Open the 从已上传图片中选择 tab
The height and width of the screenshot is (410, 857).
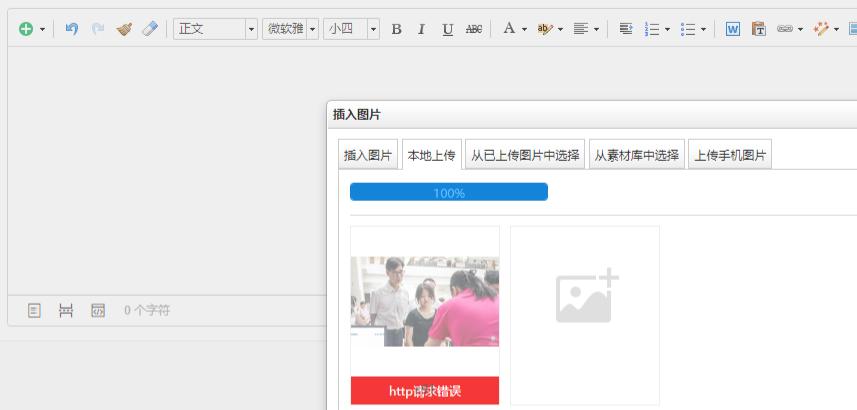[x=525, y=155]
